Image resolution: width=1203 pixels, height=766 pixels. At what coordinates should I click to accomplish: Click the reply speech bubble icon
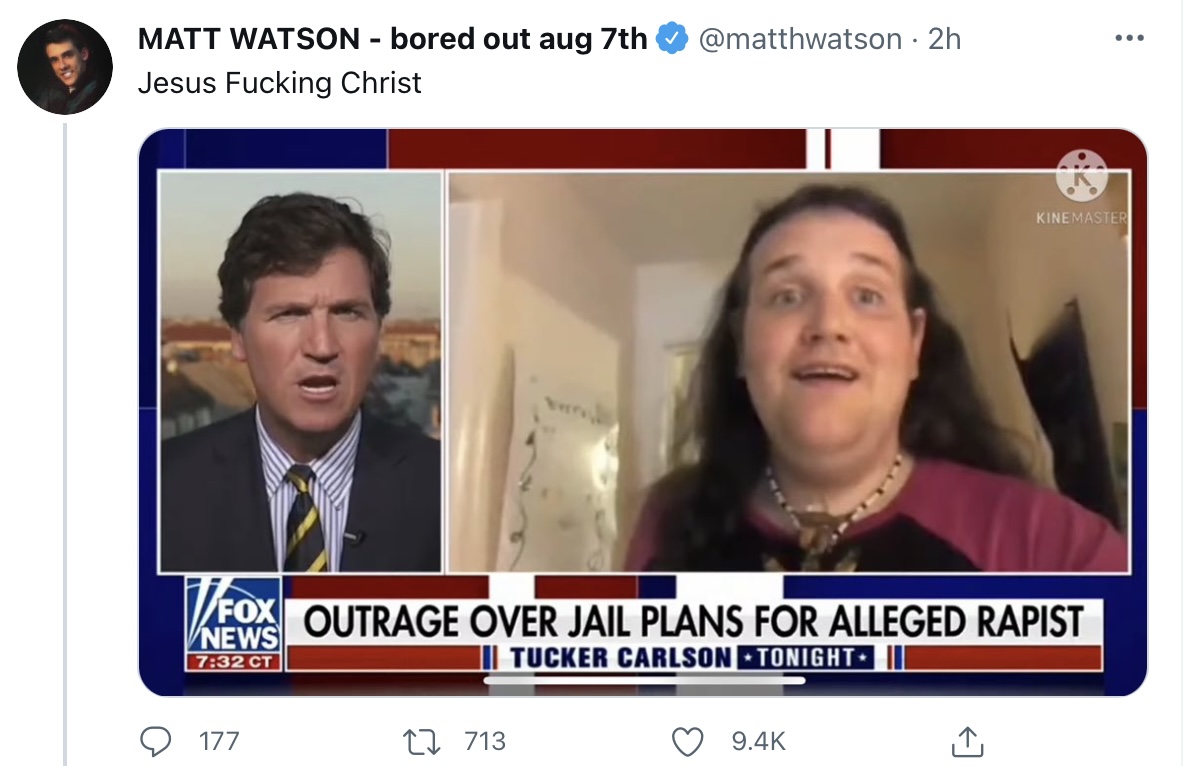(154, 741)
